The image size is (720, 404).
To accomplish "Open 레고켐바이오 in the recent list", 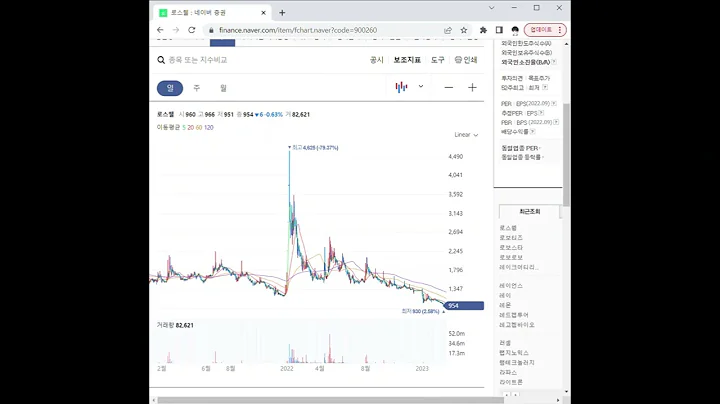I will pyautogui.click(x=517, y=325).
